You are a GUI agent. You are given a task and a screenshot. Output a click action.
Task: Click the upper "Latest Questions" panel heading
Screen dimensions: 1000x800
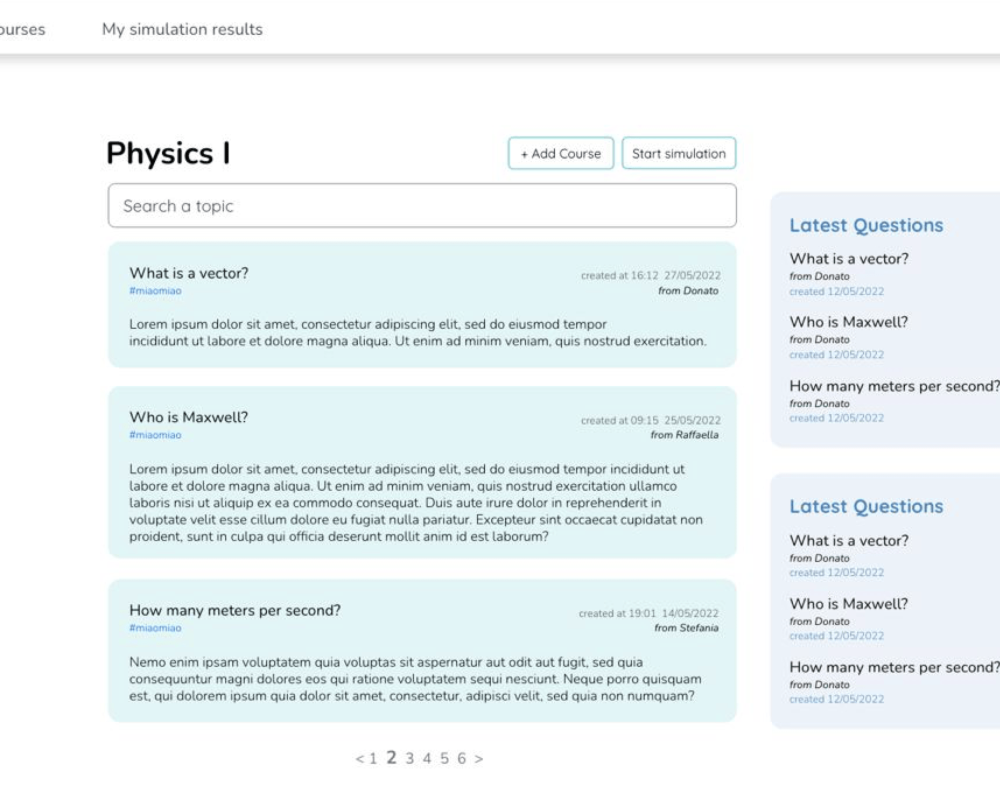[x=866, y=225]
